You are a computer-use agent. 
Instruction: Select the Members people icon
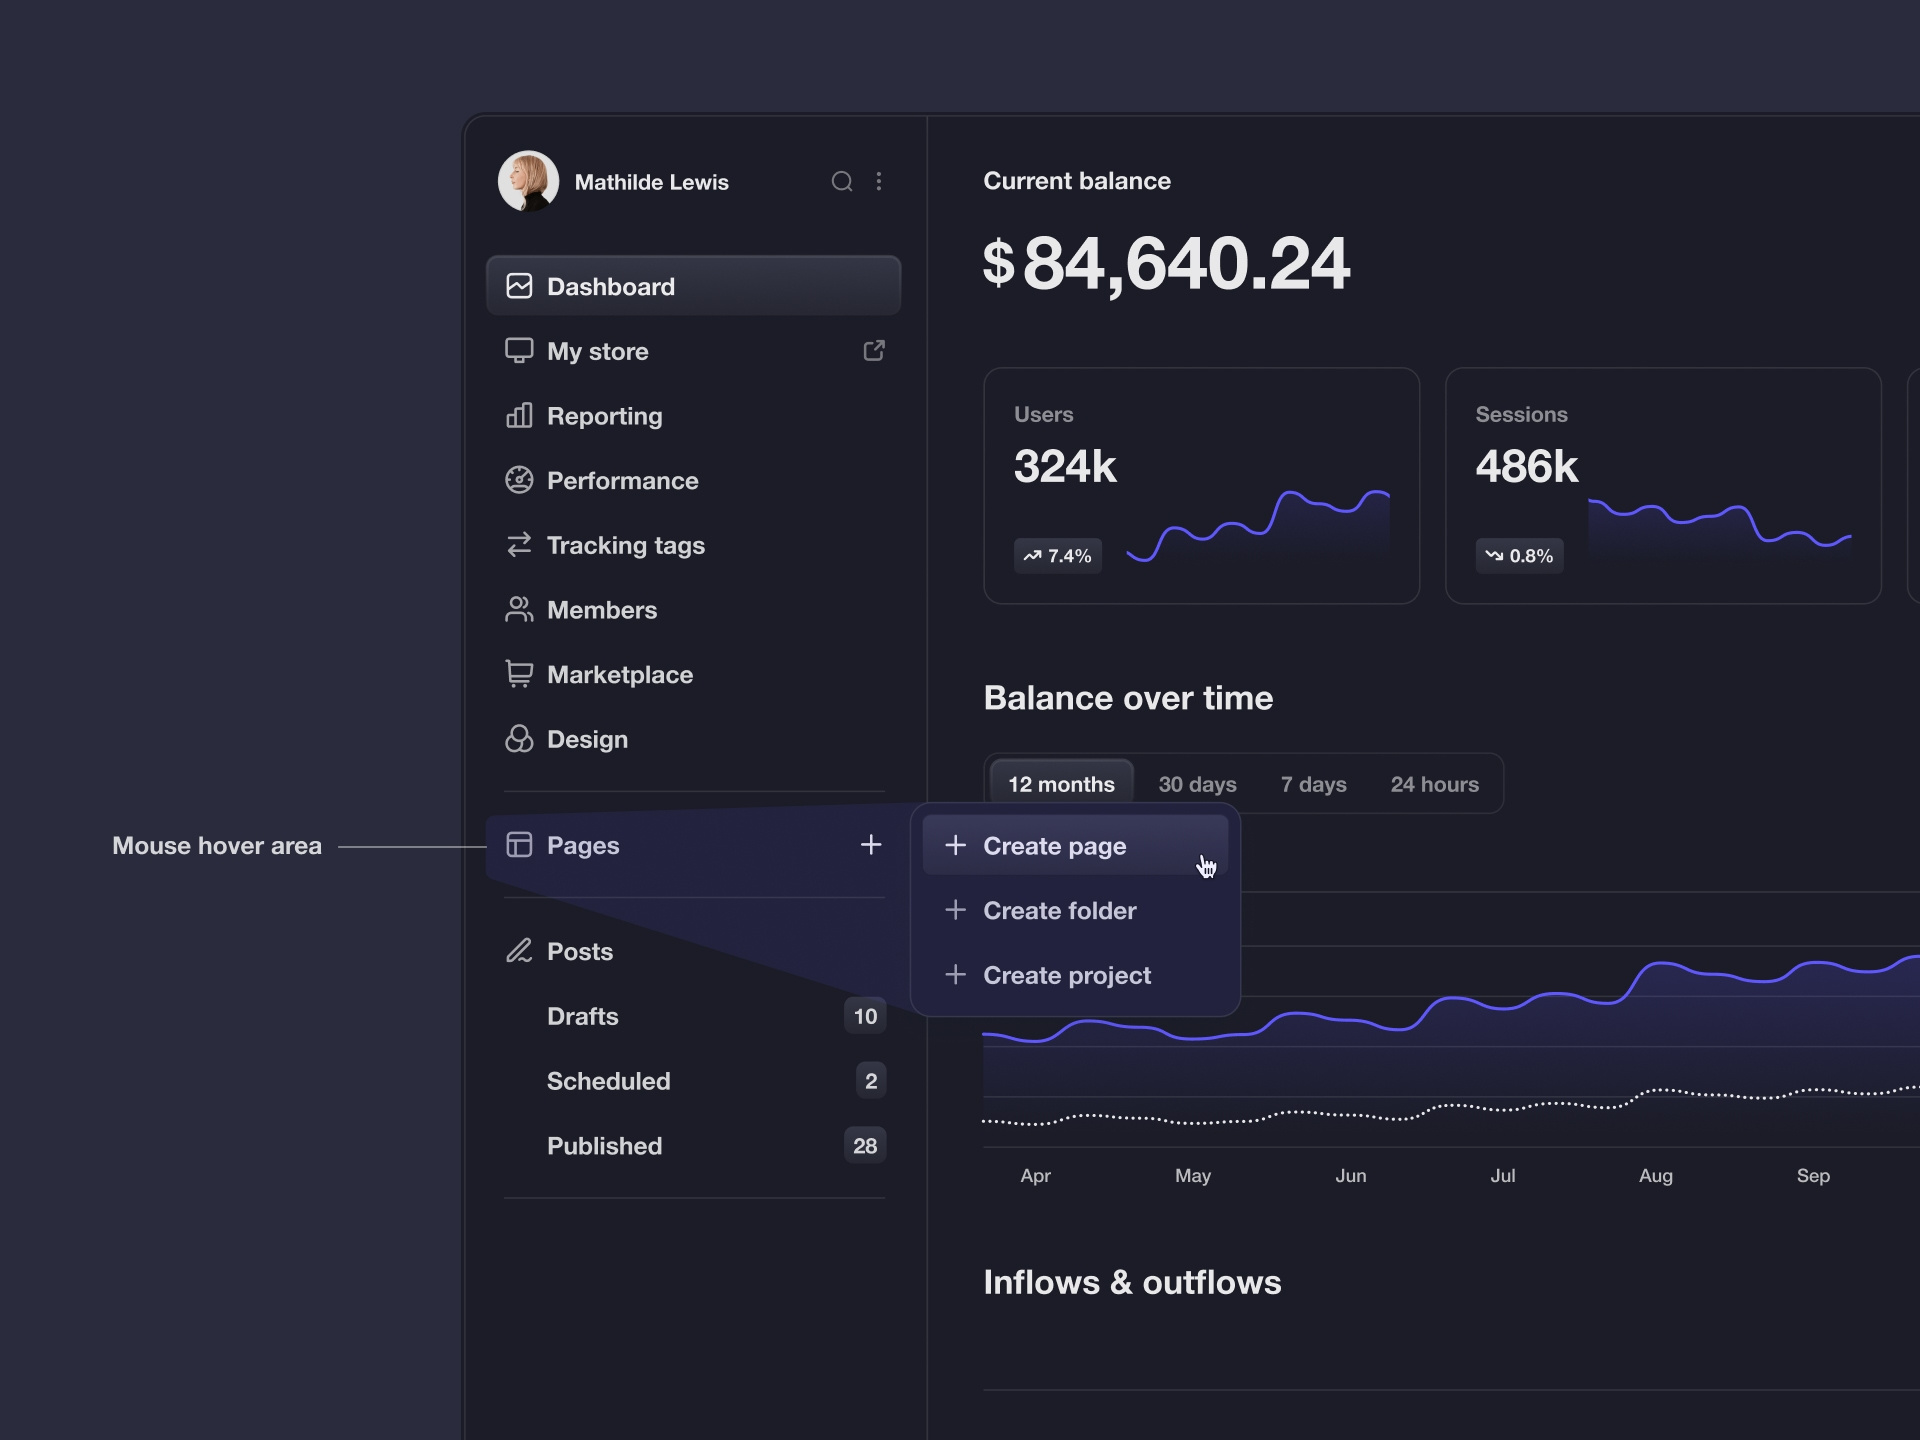pos(519,610)
